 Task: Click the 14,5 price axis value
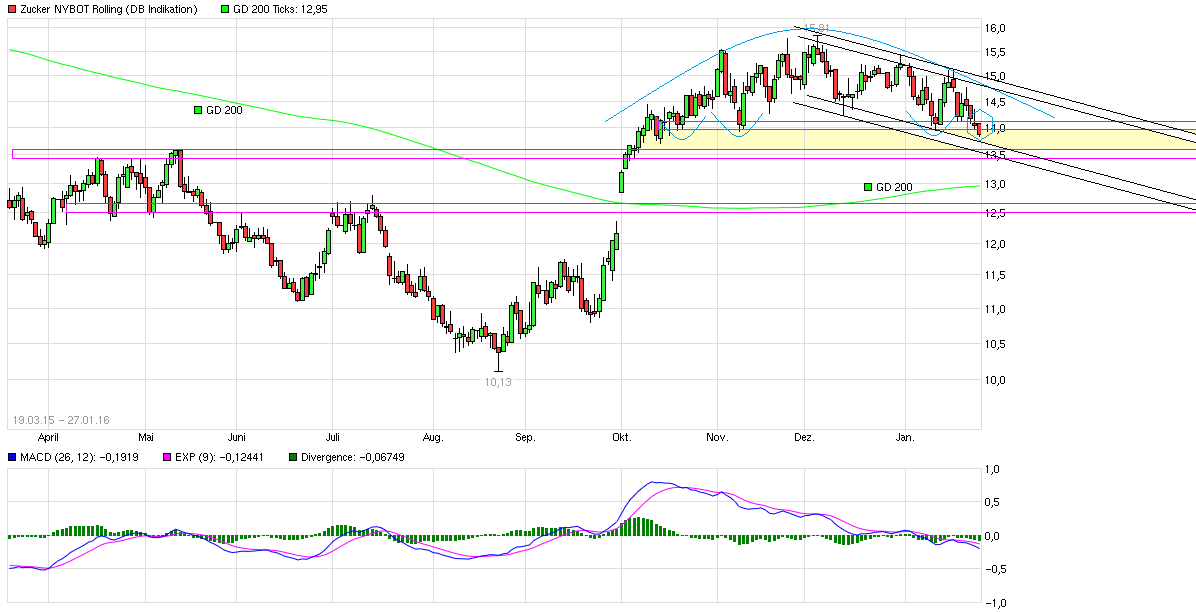(996, 101)
